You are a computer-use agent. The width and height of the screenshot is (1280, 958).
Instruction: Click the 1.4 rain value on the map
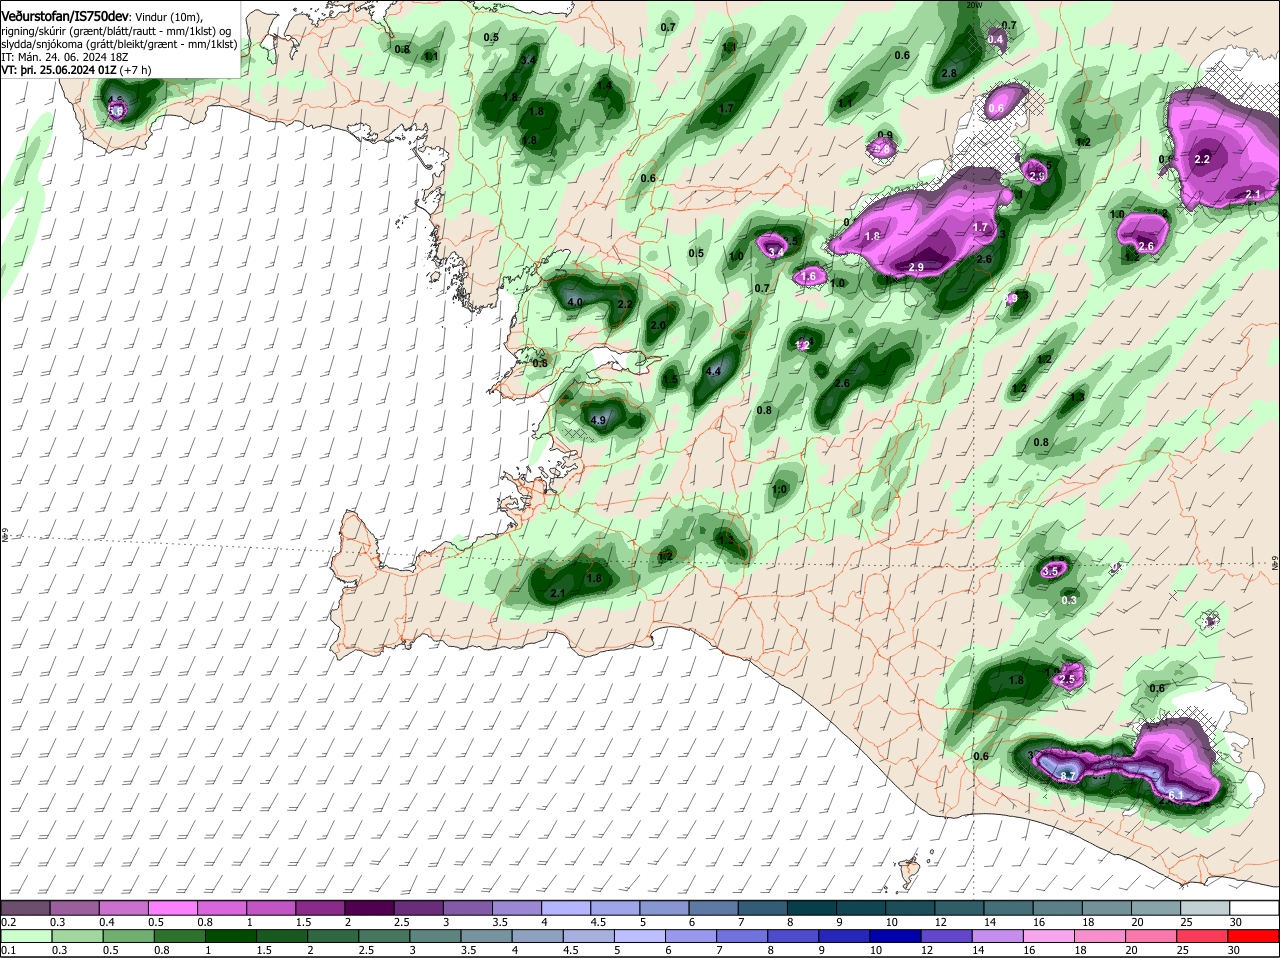pos(603,86)
